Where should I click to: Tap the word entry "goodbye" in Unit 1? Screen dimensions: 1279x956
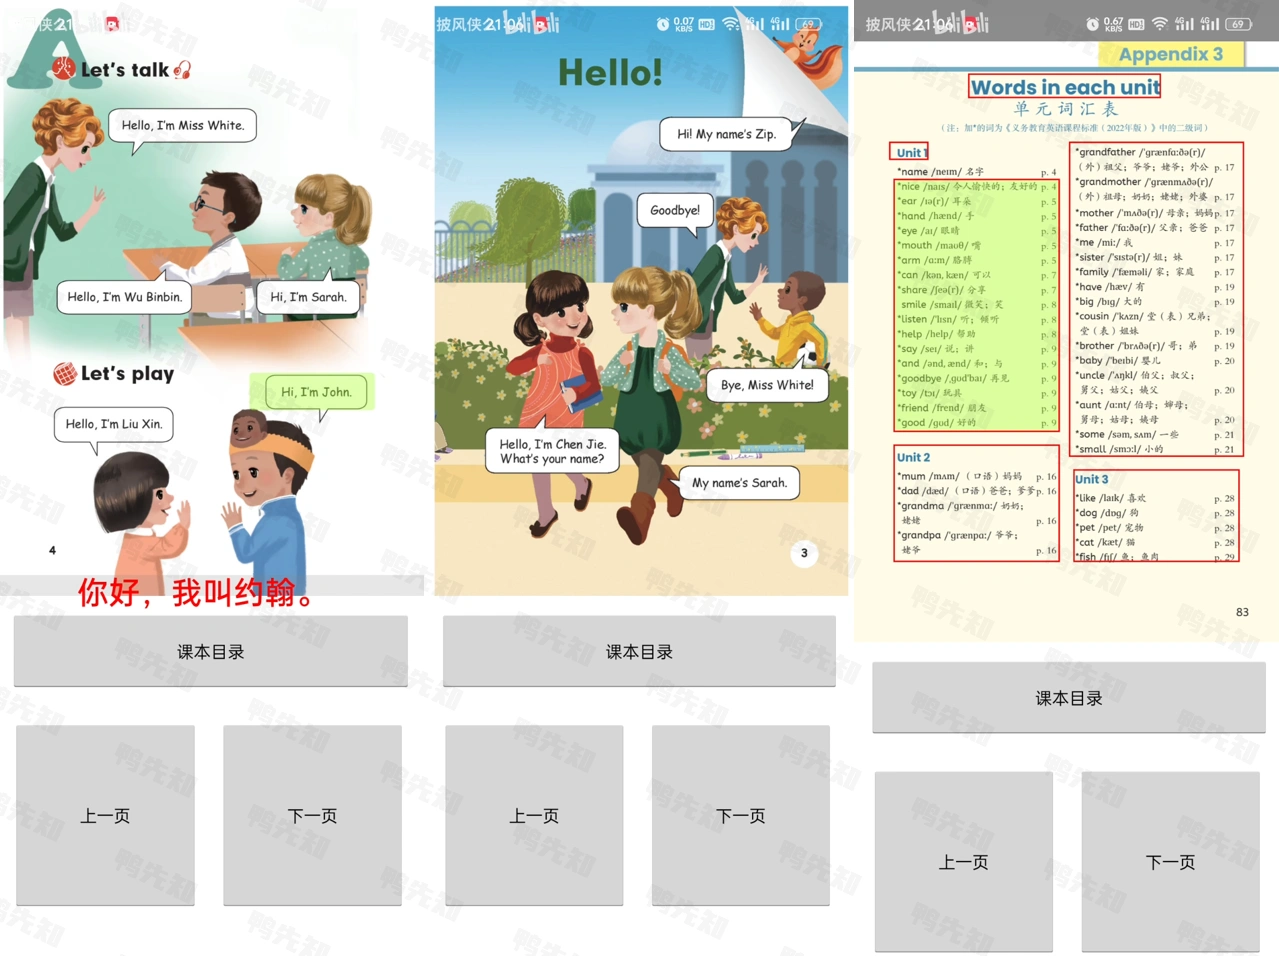[x=976, y=378]
